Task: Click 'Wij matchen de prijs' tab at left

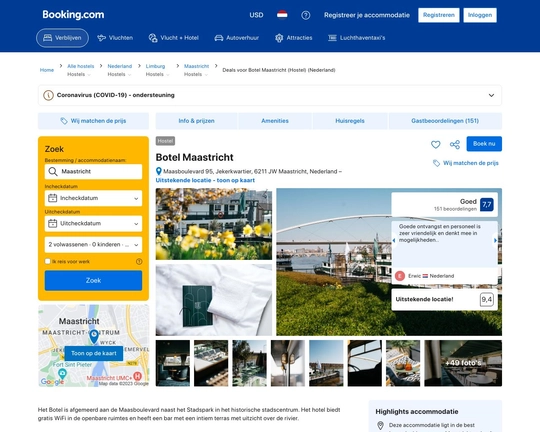Action: (93, 121)
